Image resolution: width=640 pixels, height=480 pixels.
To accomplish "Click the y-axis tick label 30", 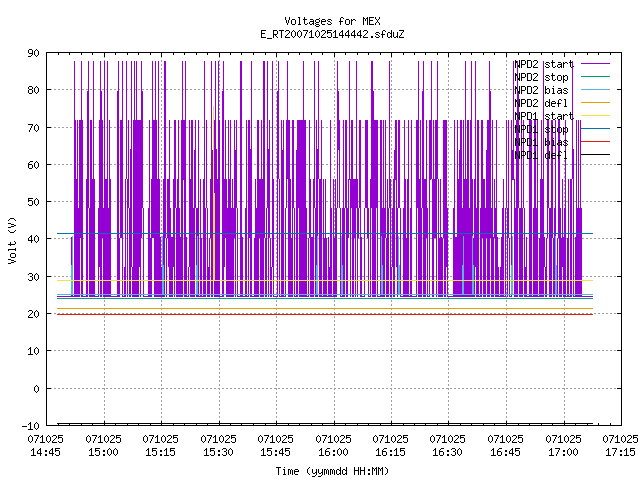I will point(33,277).
